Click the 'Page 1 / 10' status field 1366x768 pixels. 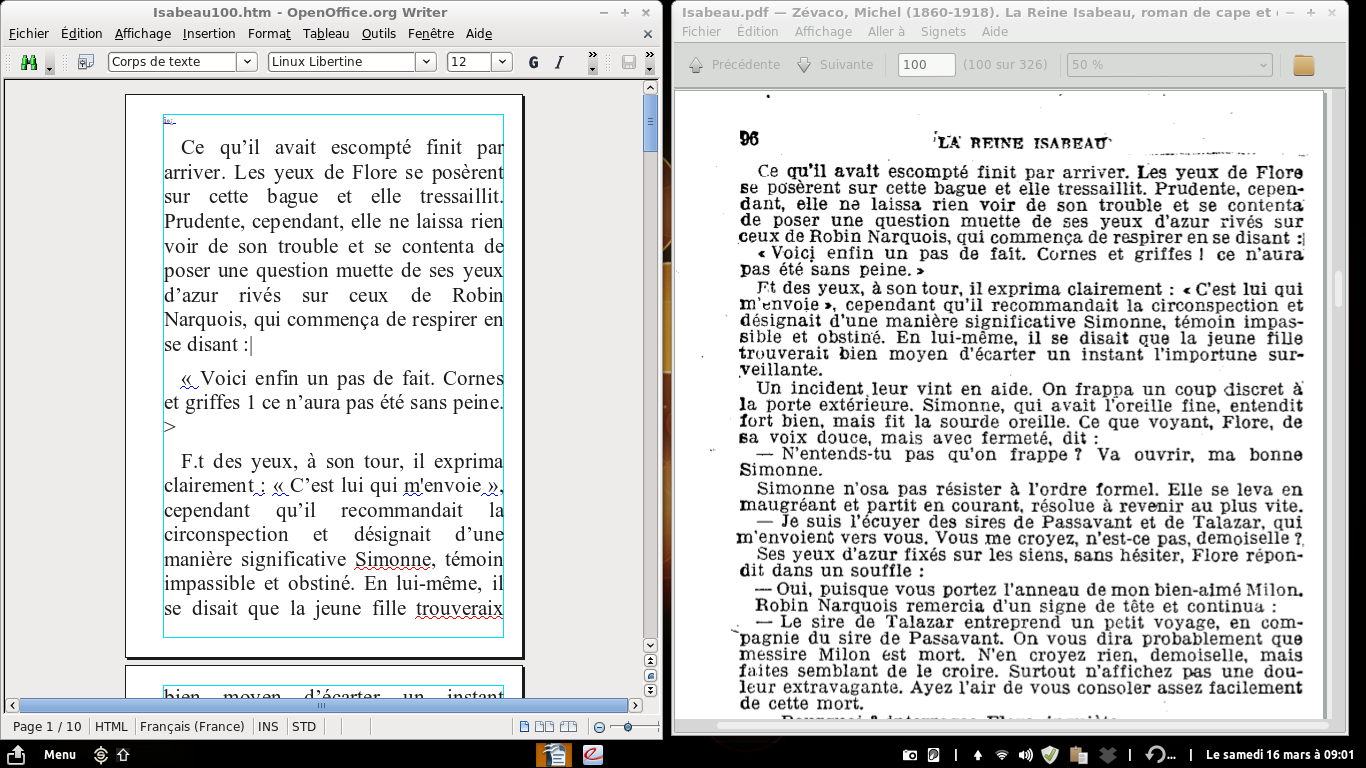click(47, 727)
